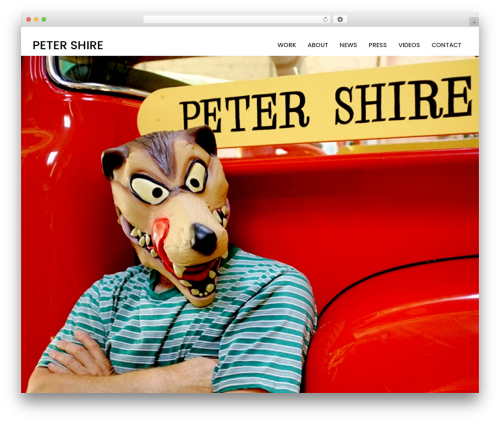Image resolution: width=500 pixels, height=423 pixels.
Task: Click the download icon beside the address bar
Action: coord(340,20)
